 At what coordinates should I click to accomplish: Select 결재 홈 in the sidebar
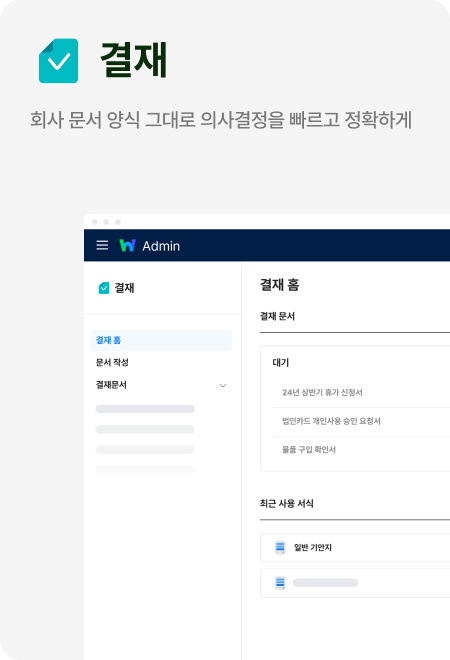tap(161, 340)
